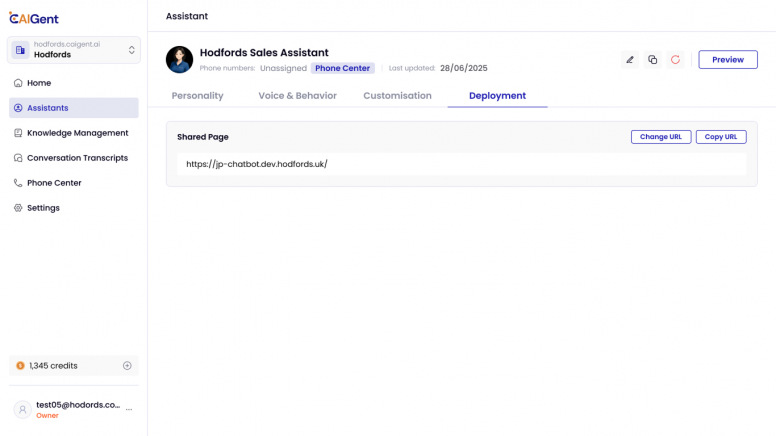Open the account options three-dot menu
776x436 pixels.
pyautogui.click(x=129, y=410)
